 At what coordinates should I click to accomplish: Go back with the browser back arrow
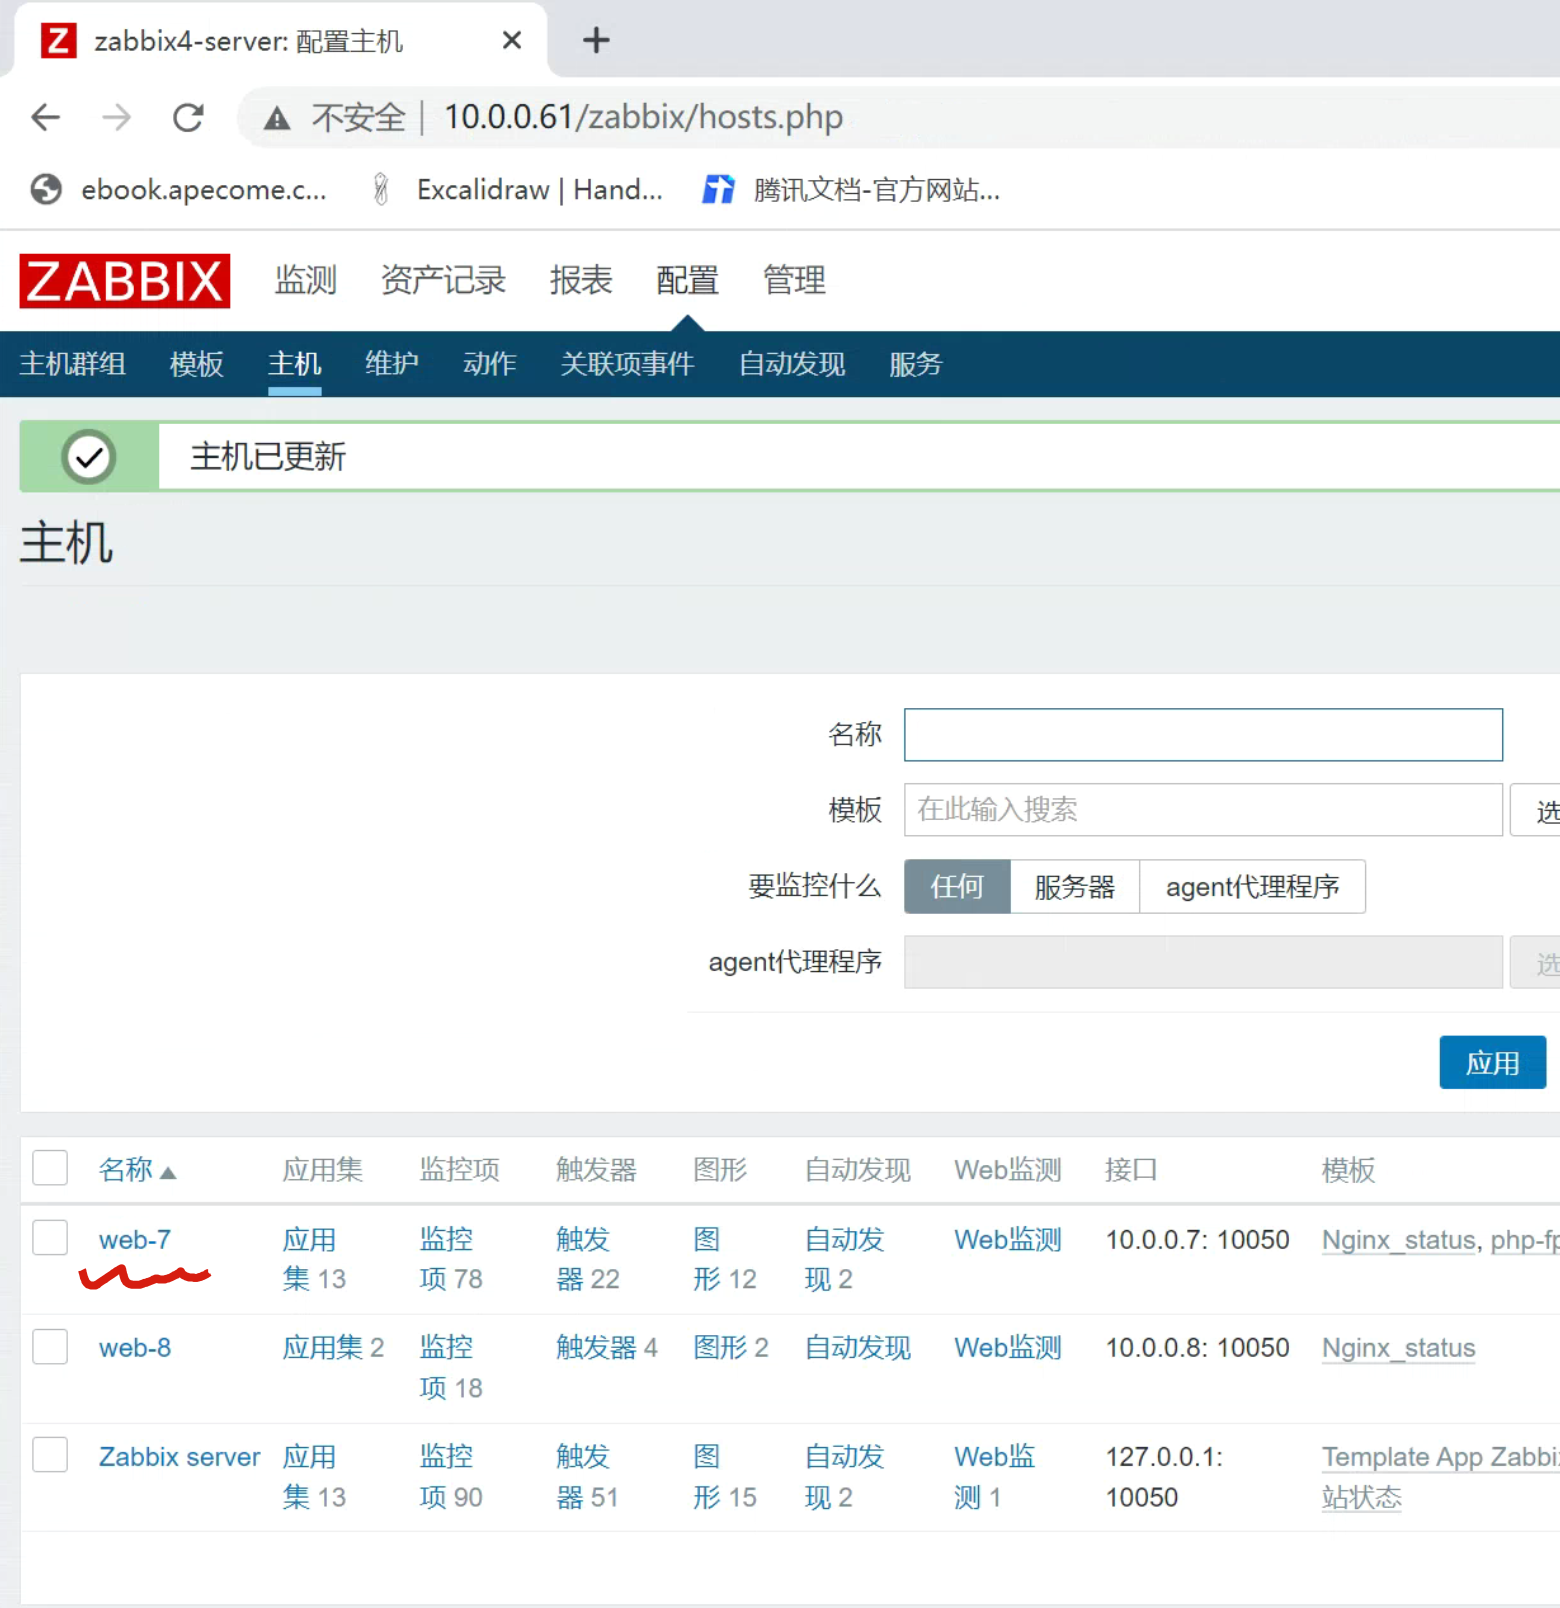click(46, 118)
